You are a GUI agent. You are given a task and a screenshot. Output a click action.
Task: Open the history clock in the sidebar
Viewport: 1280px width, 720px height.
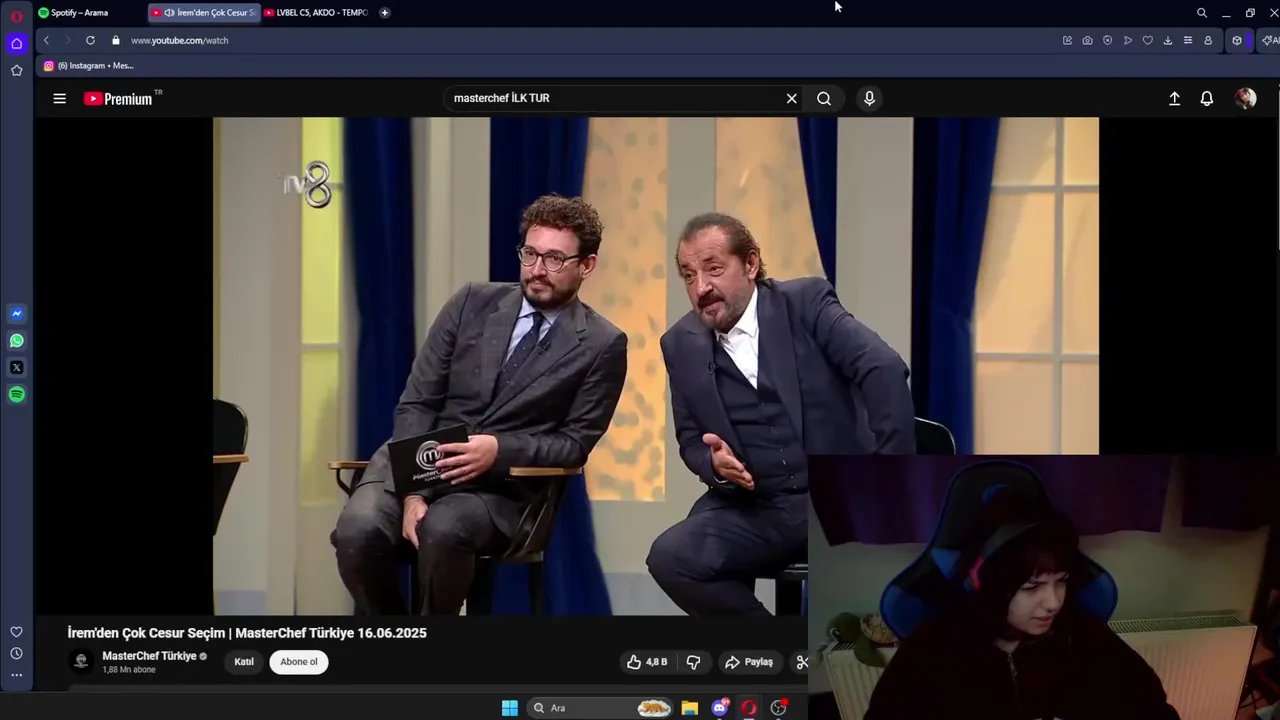pos(16,653)
